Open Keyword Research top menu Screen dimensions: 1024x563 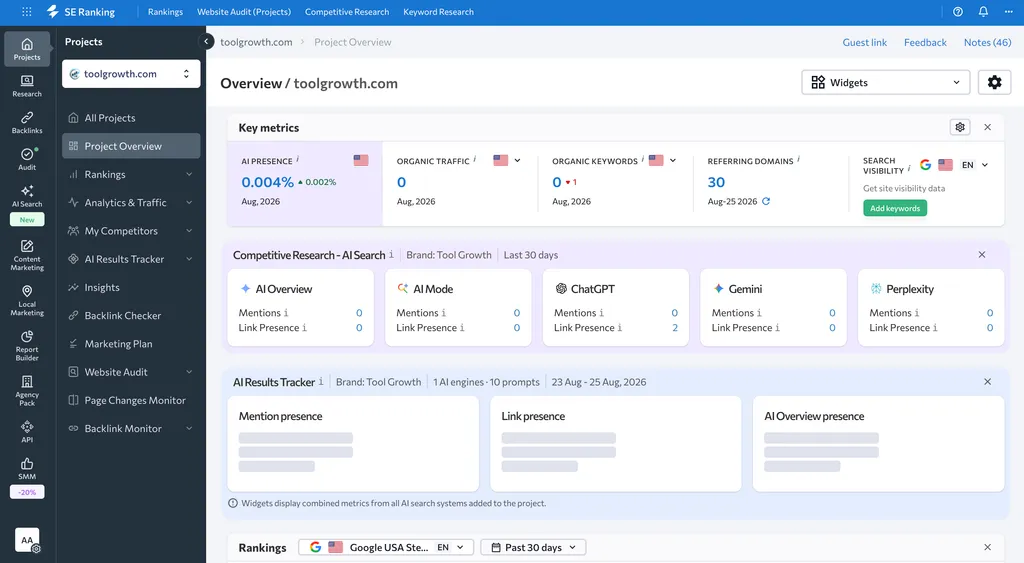[438, 12]
